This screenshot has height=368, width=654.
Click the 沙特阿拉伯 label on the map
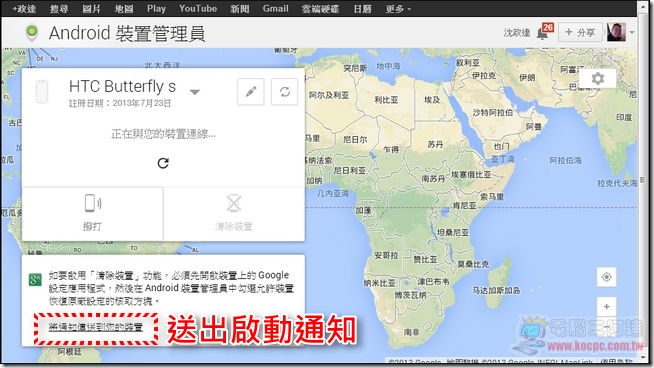pos(493,112)
